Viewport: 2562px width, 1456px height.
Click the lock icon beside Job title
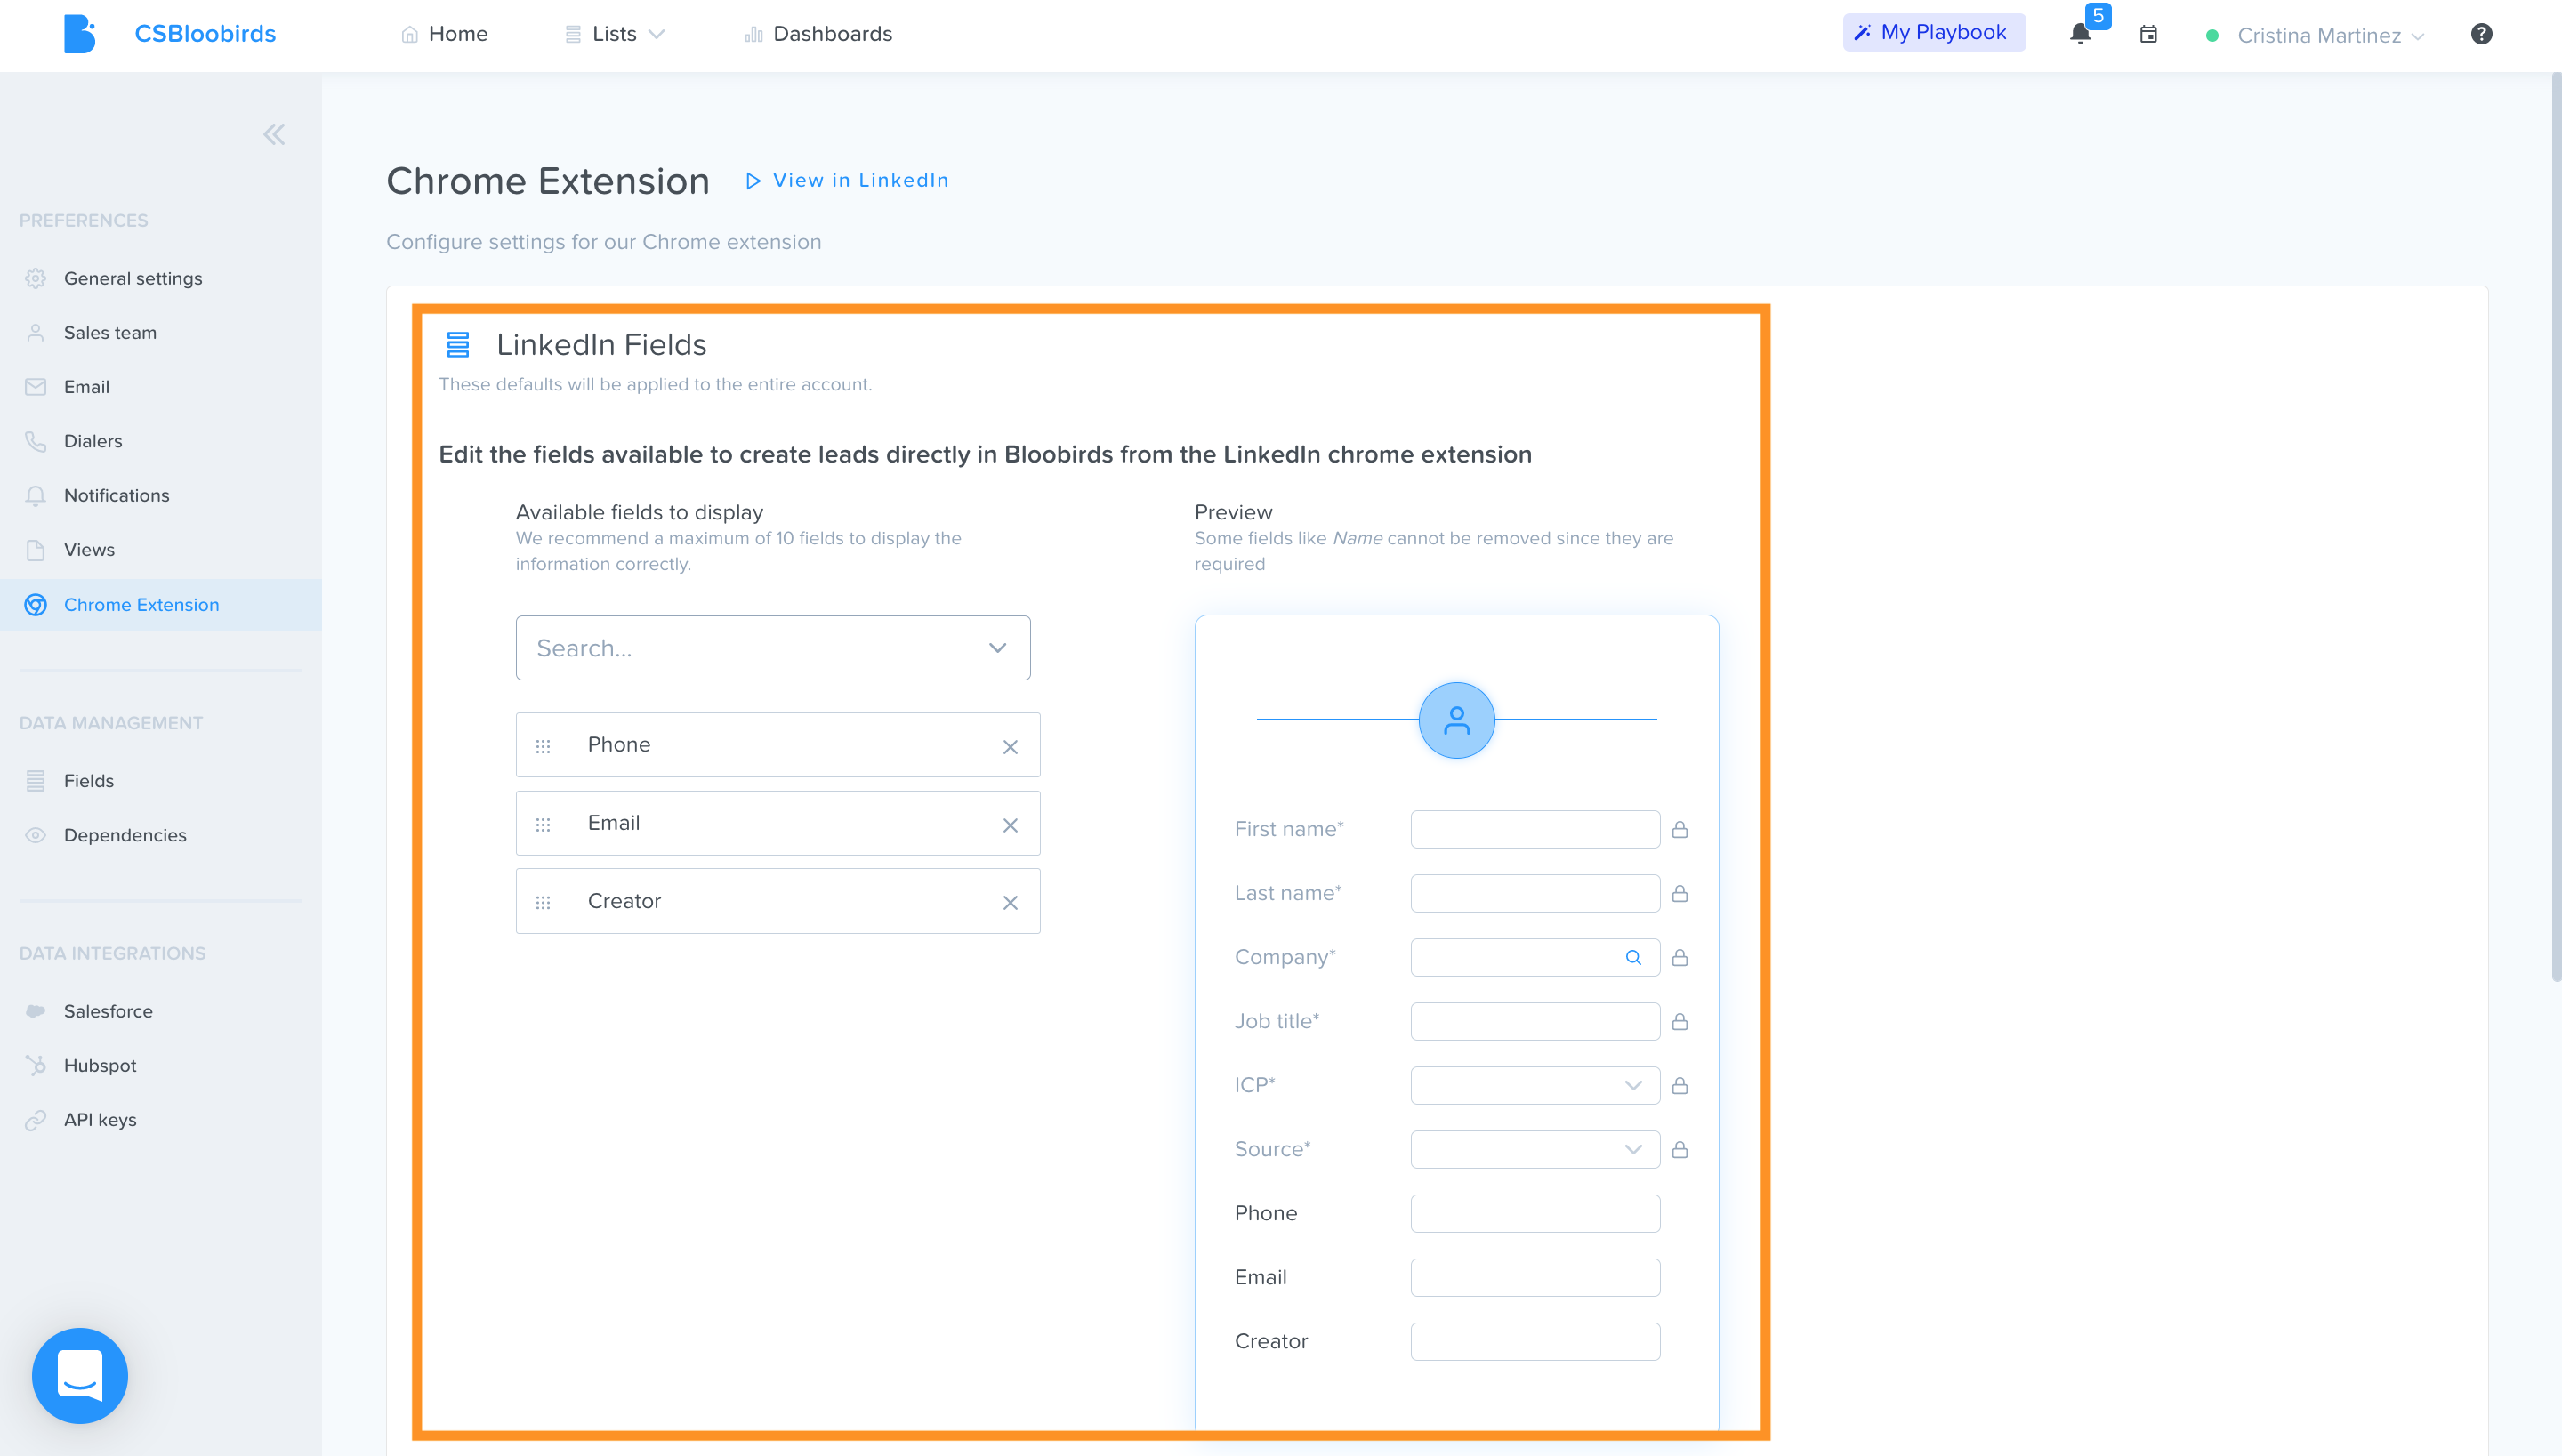click(x=1680, y=1021)
